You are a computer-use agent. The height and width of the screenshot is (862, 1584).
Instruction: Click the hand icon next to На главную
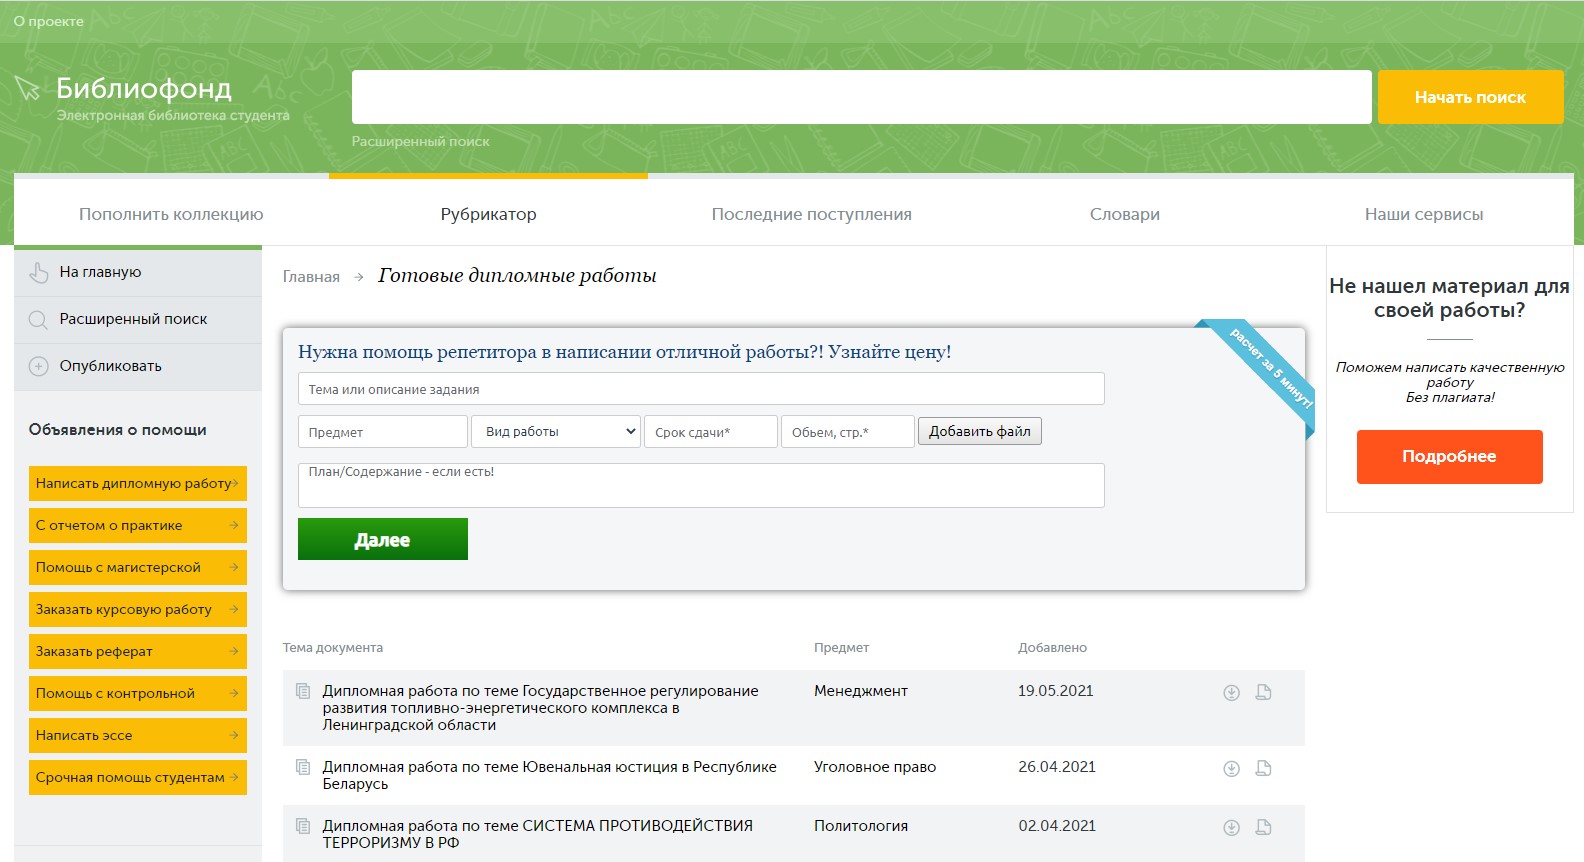pos(39,272)
